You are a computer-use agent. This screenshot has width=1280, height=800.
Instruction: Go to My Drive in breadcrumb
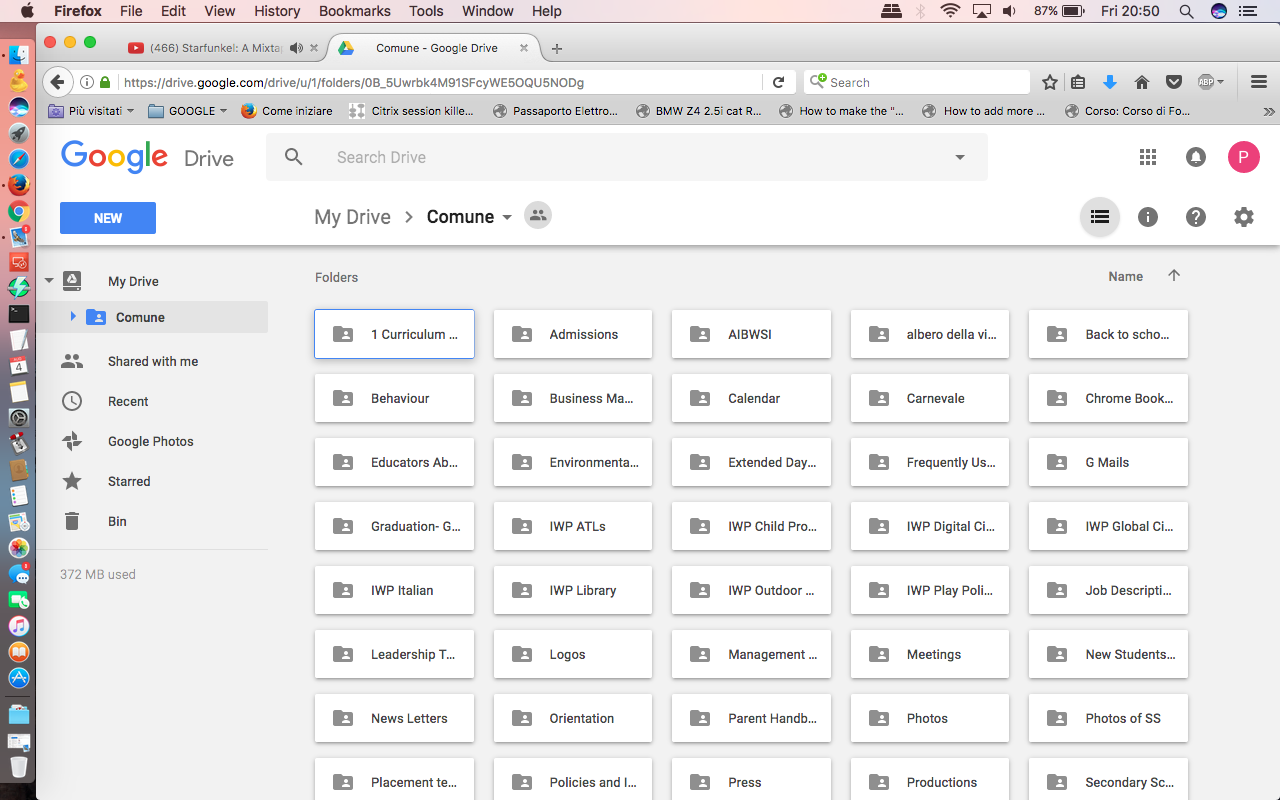pyautogui.click(x=352, y=217)
